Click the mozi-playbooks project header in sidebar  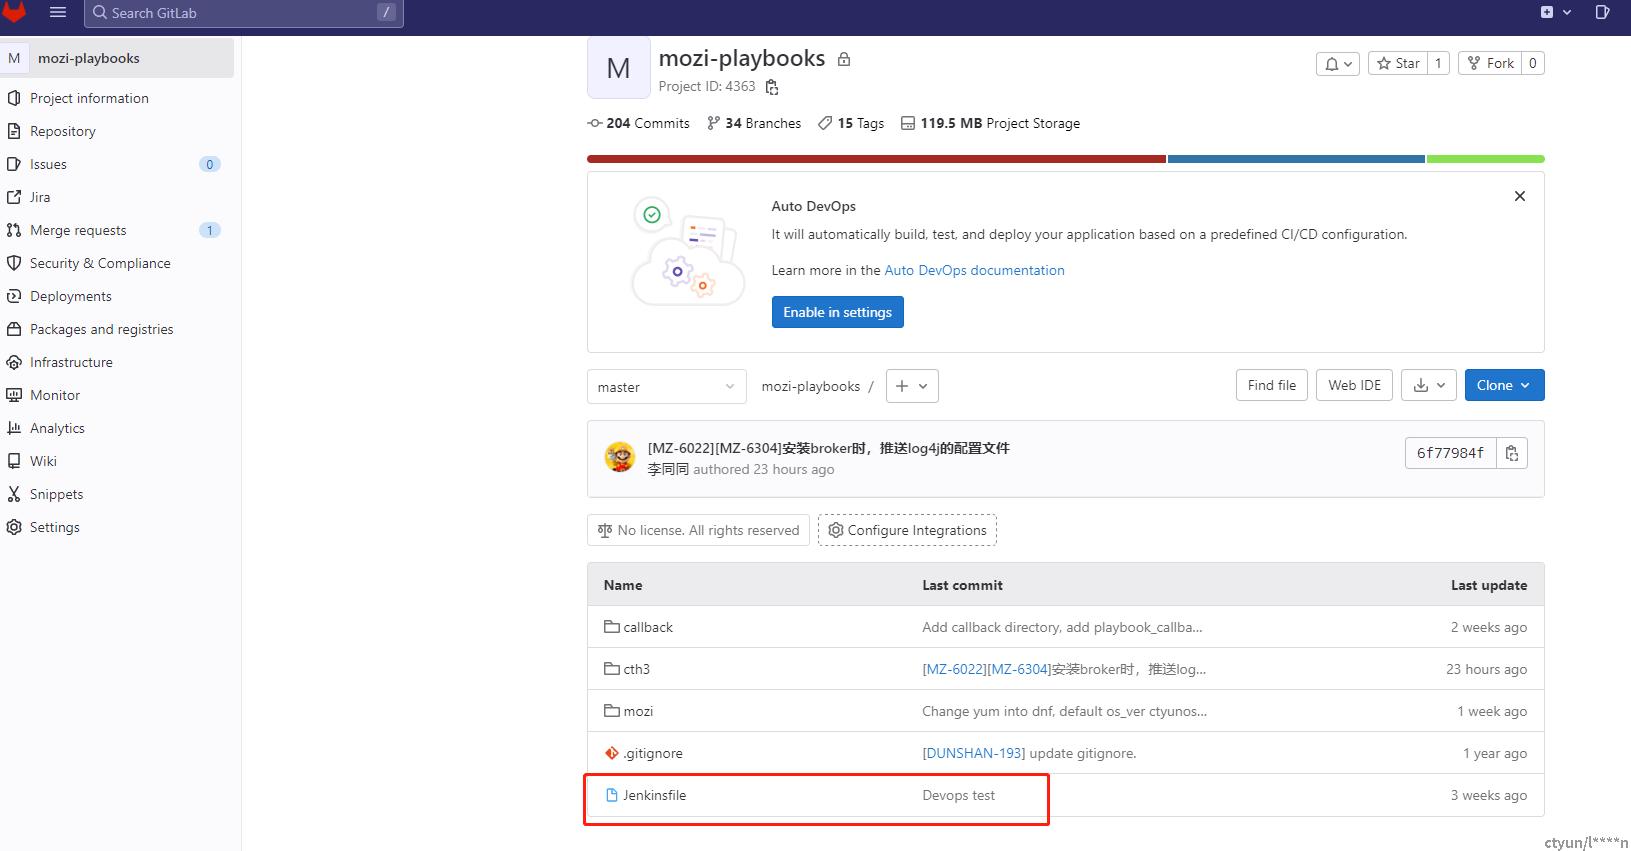[x=117, y=58]
